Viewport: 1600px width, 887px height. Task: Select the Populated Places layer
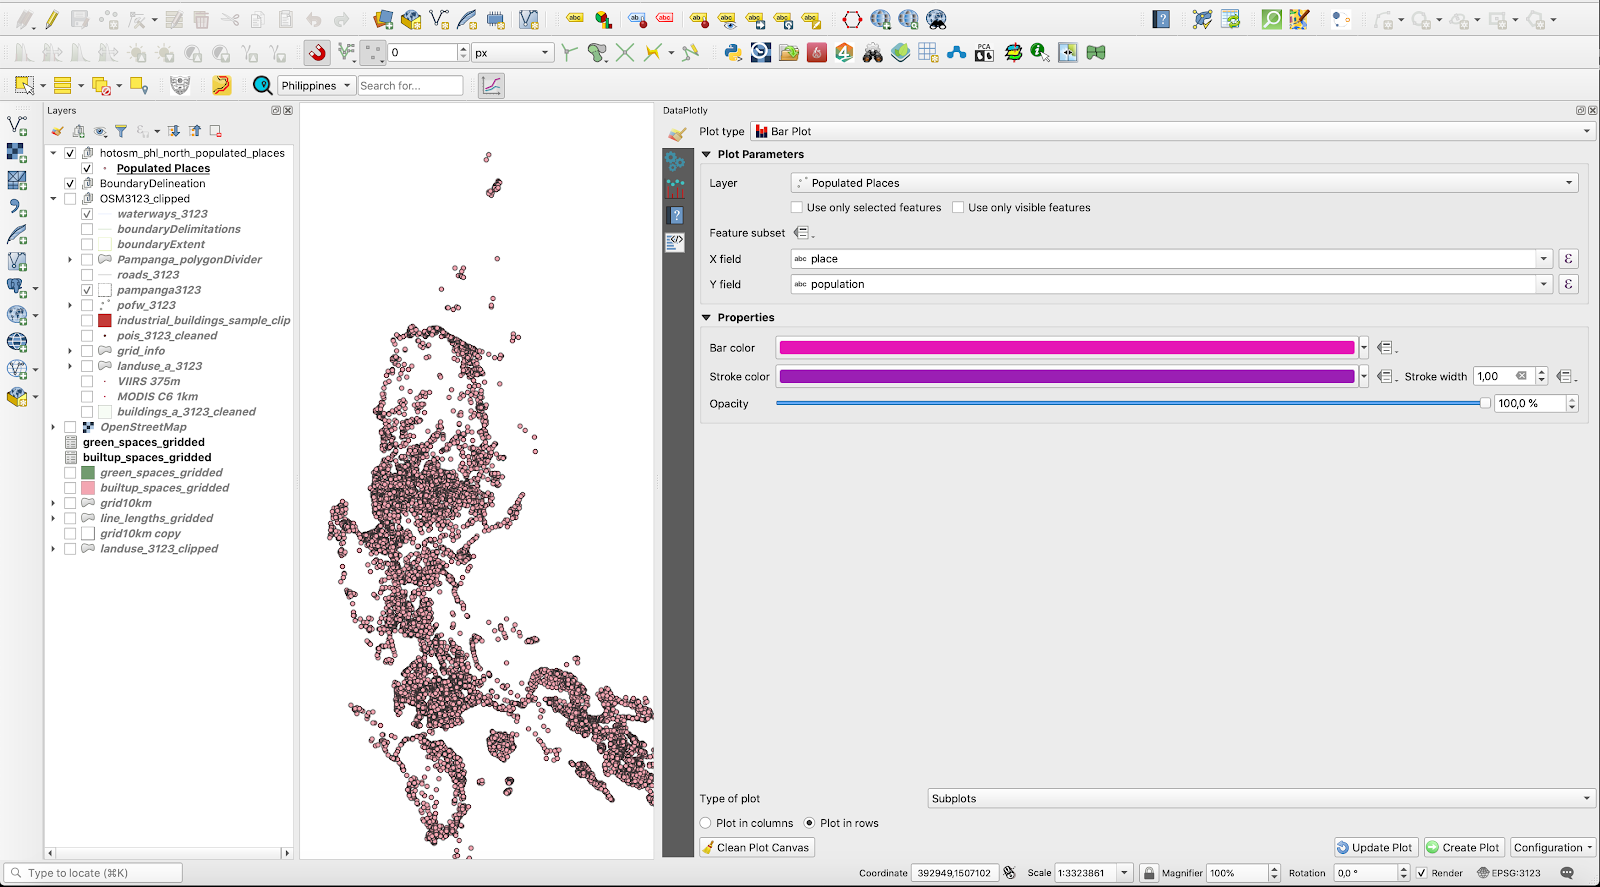[163, 169]
